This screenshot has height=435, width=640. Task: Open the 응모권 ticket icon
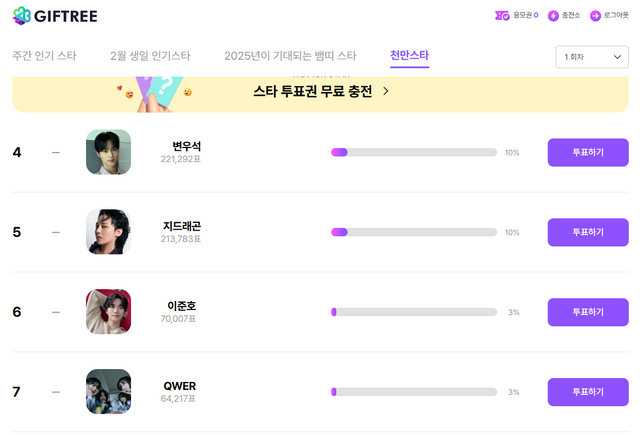pyautogui.click(x=502, y=15)
